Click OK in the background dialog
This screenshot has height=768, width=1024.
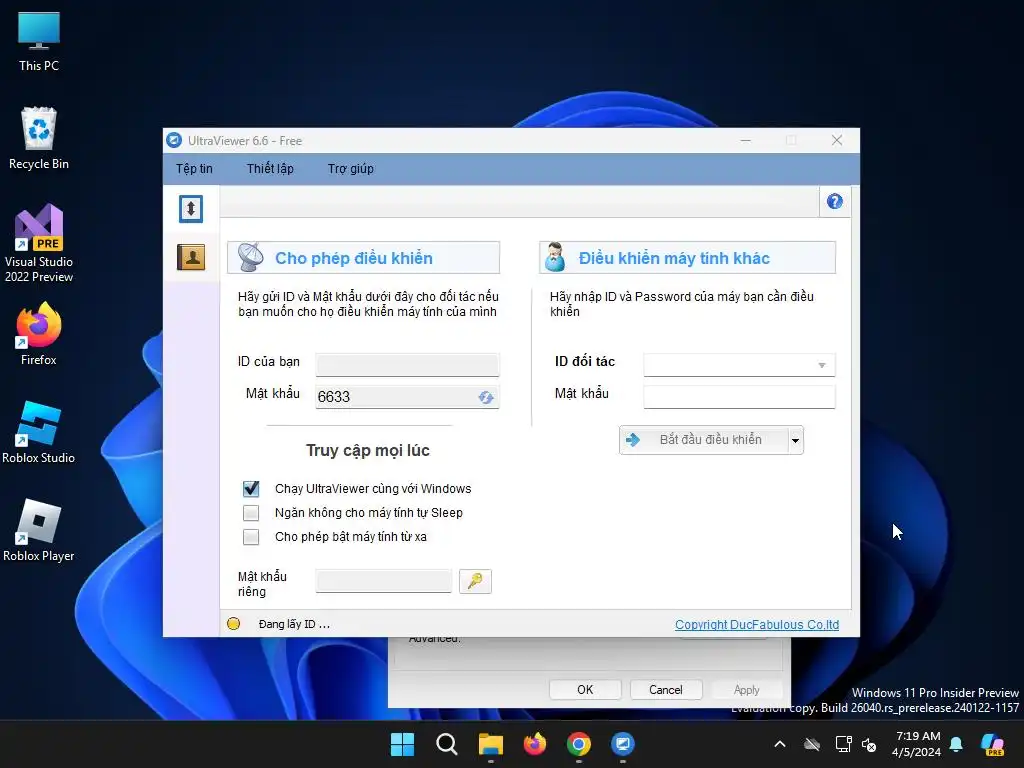(x=585, y=690)
